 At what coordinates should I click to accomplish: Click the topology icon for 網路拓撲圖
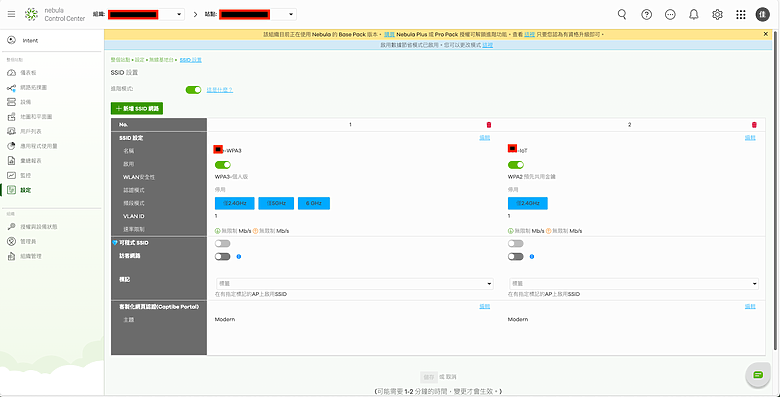tap(12, 88)
